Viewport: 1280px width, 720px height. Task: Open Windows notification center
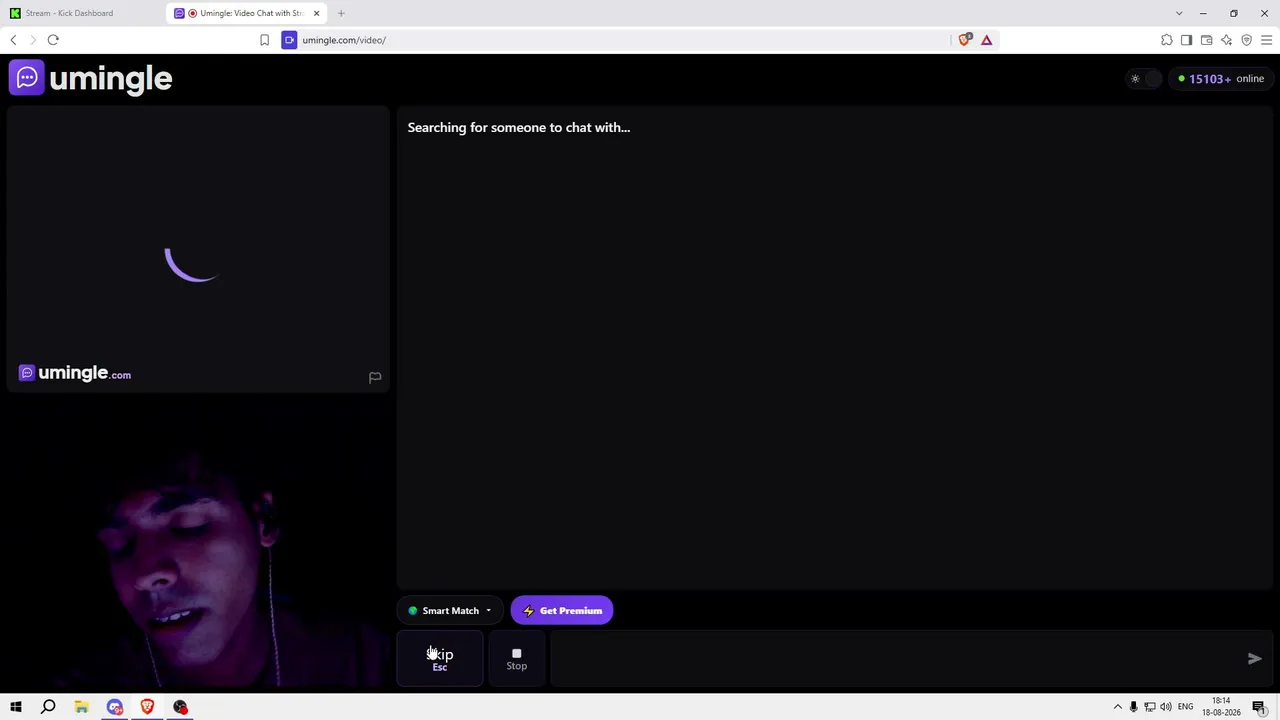tap(1260, 707)
